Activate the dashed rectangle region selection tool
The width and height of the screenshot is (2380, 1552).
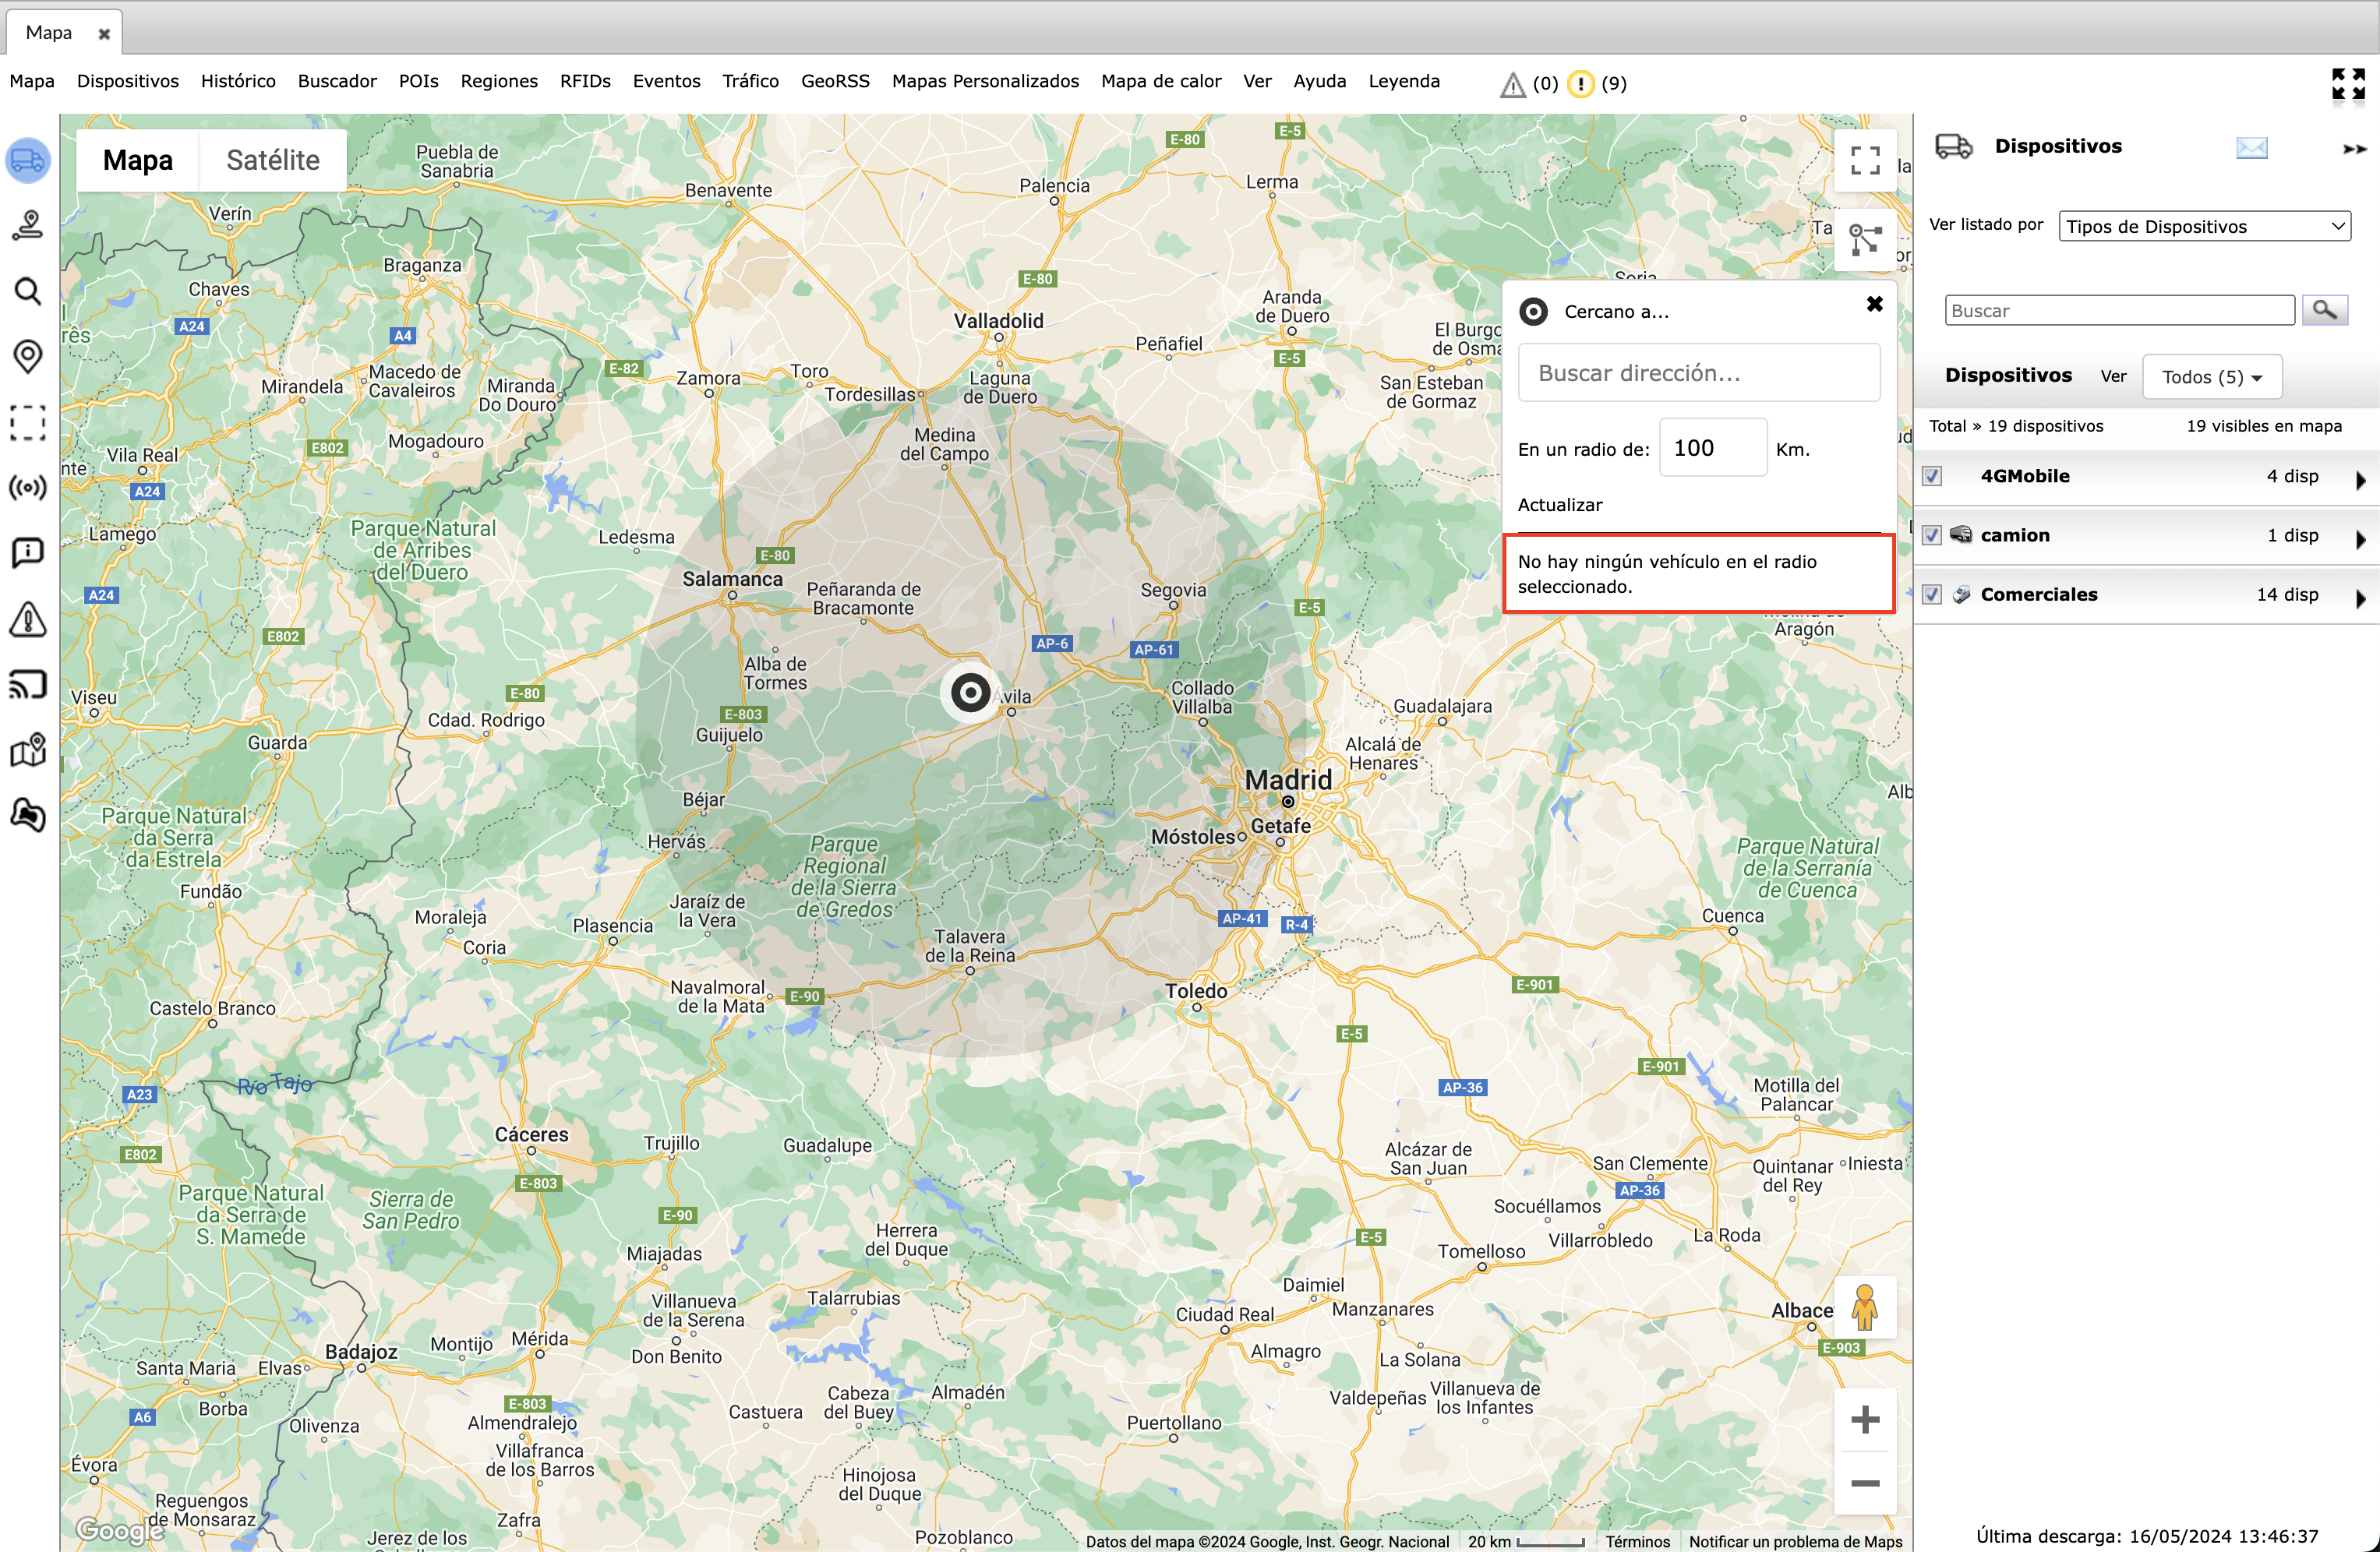(28, 422)
